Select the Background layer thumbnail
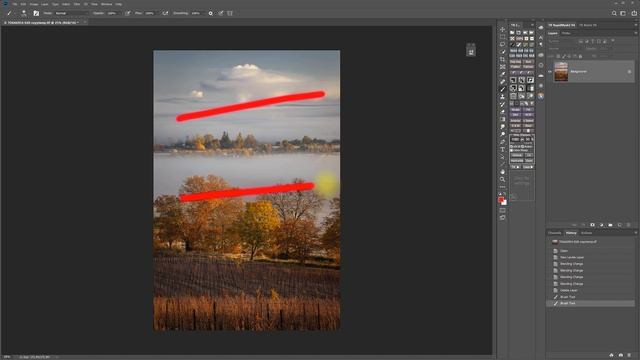The image size is (640, 360). [561, 71]
